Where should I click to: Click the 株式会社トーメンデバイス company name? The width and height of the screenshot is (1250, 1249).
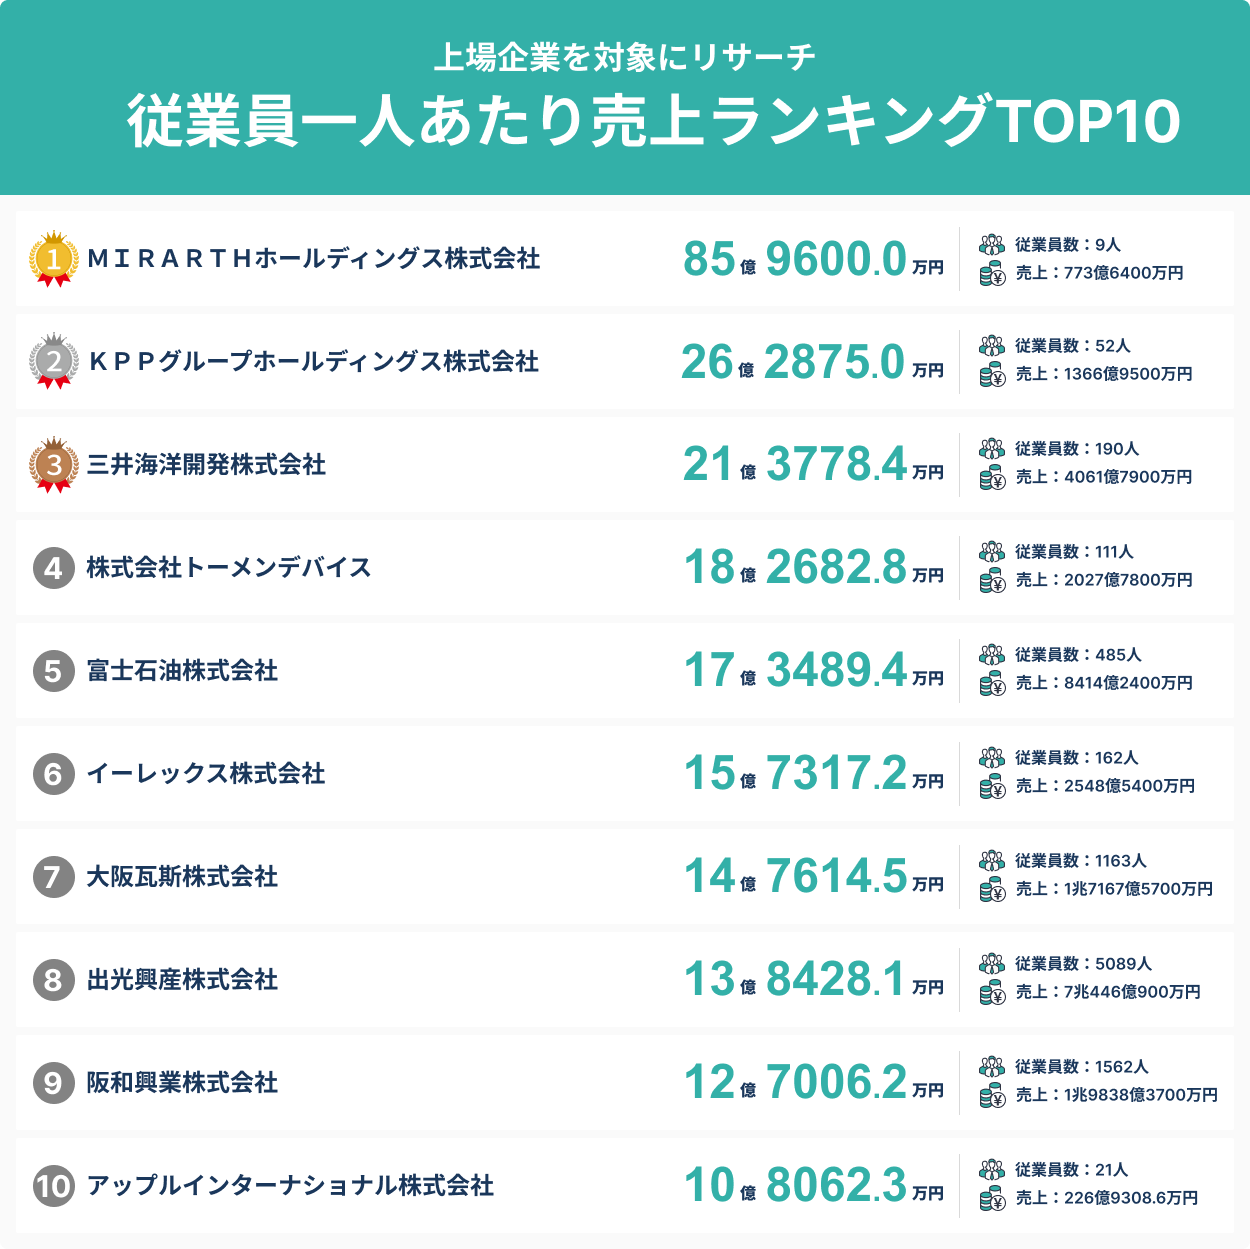coord(229,568)
